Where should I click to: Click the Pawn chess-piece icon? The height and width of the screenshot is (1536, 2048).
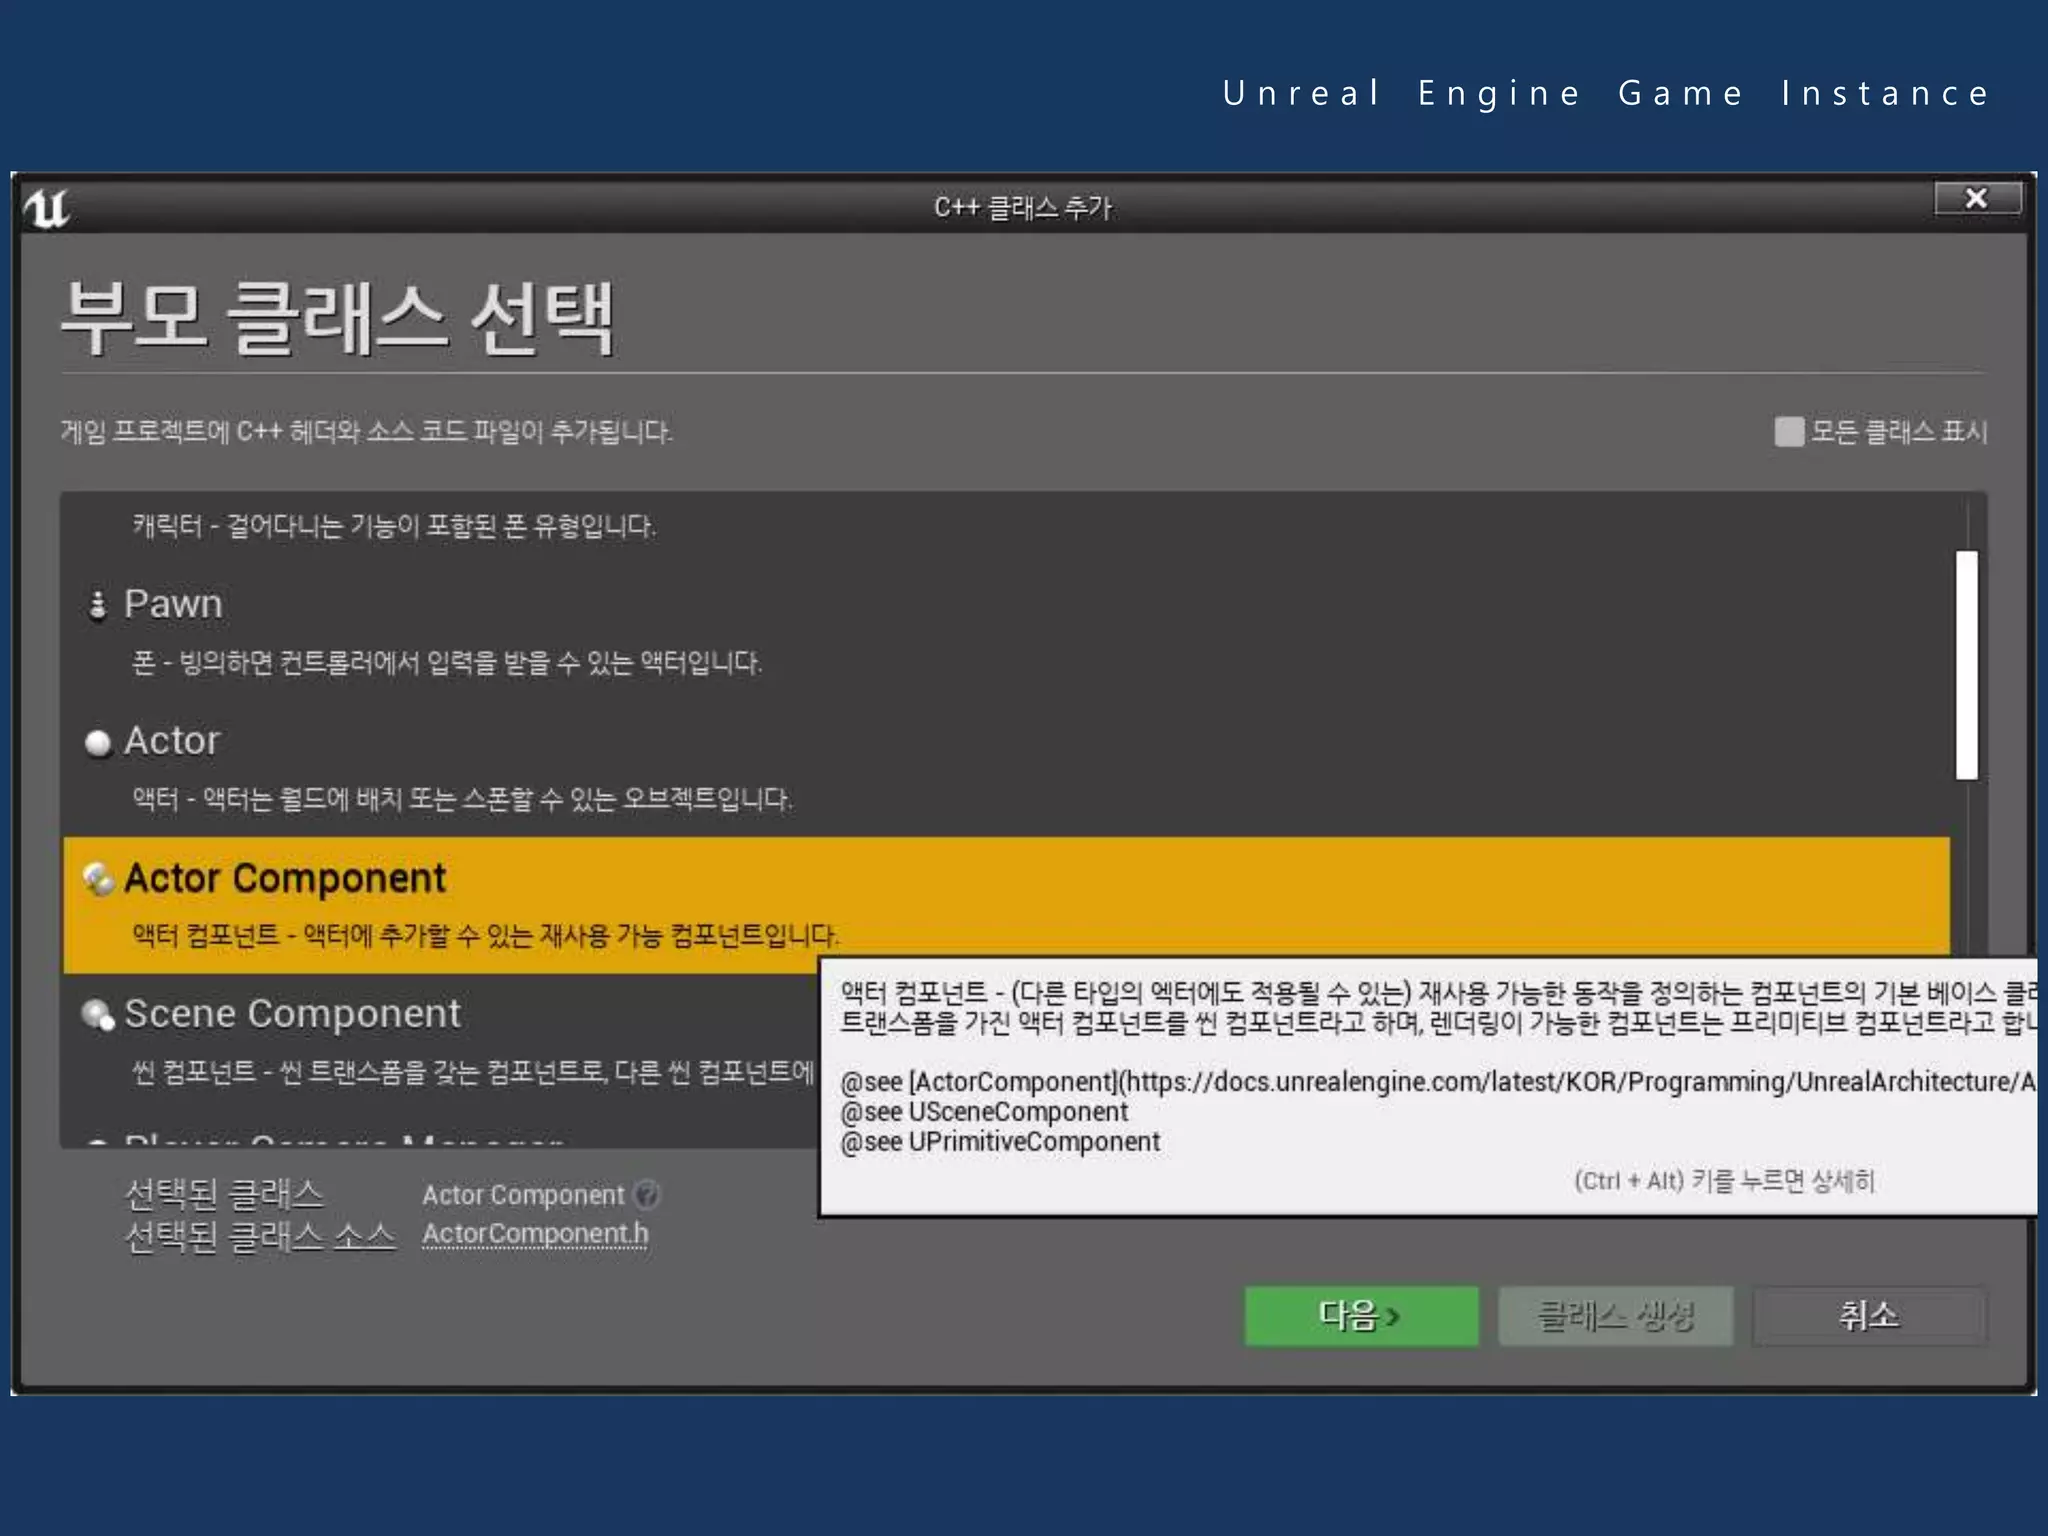pyautogui.click(x=97, y=605)
